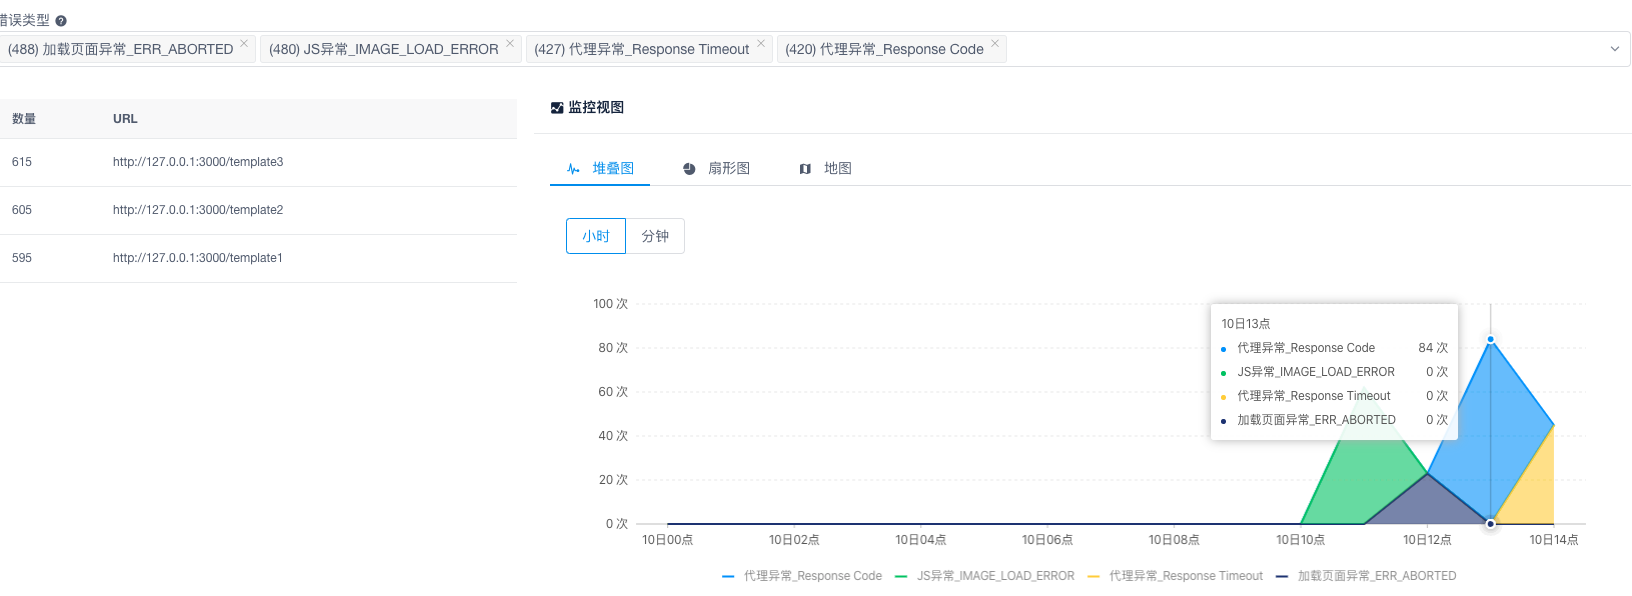Click the 10日00点 axis label

[x=667, y=540]
